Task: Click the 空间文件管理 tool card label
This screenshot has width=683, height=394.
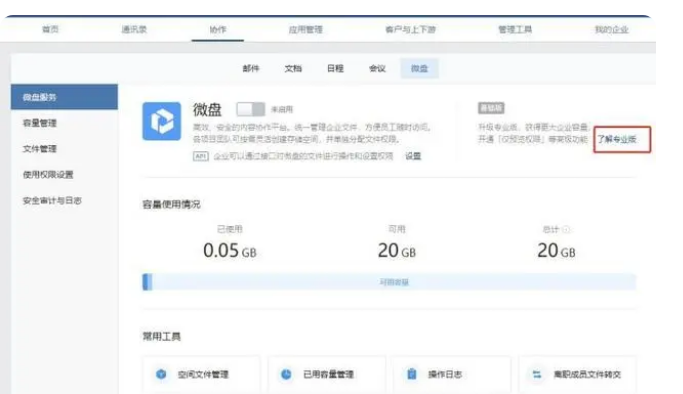Action: (x=203, y=374)
